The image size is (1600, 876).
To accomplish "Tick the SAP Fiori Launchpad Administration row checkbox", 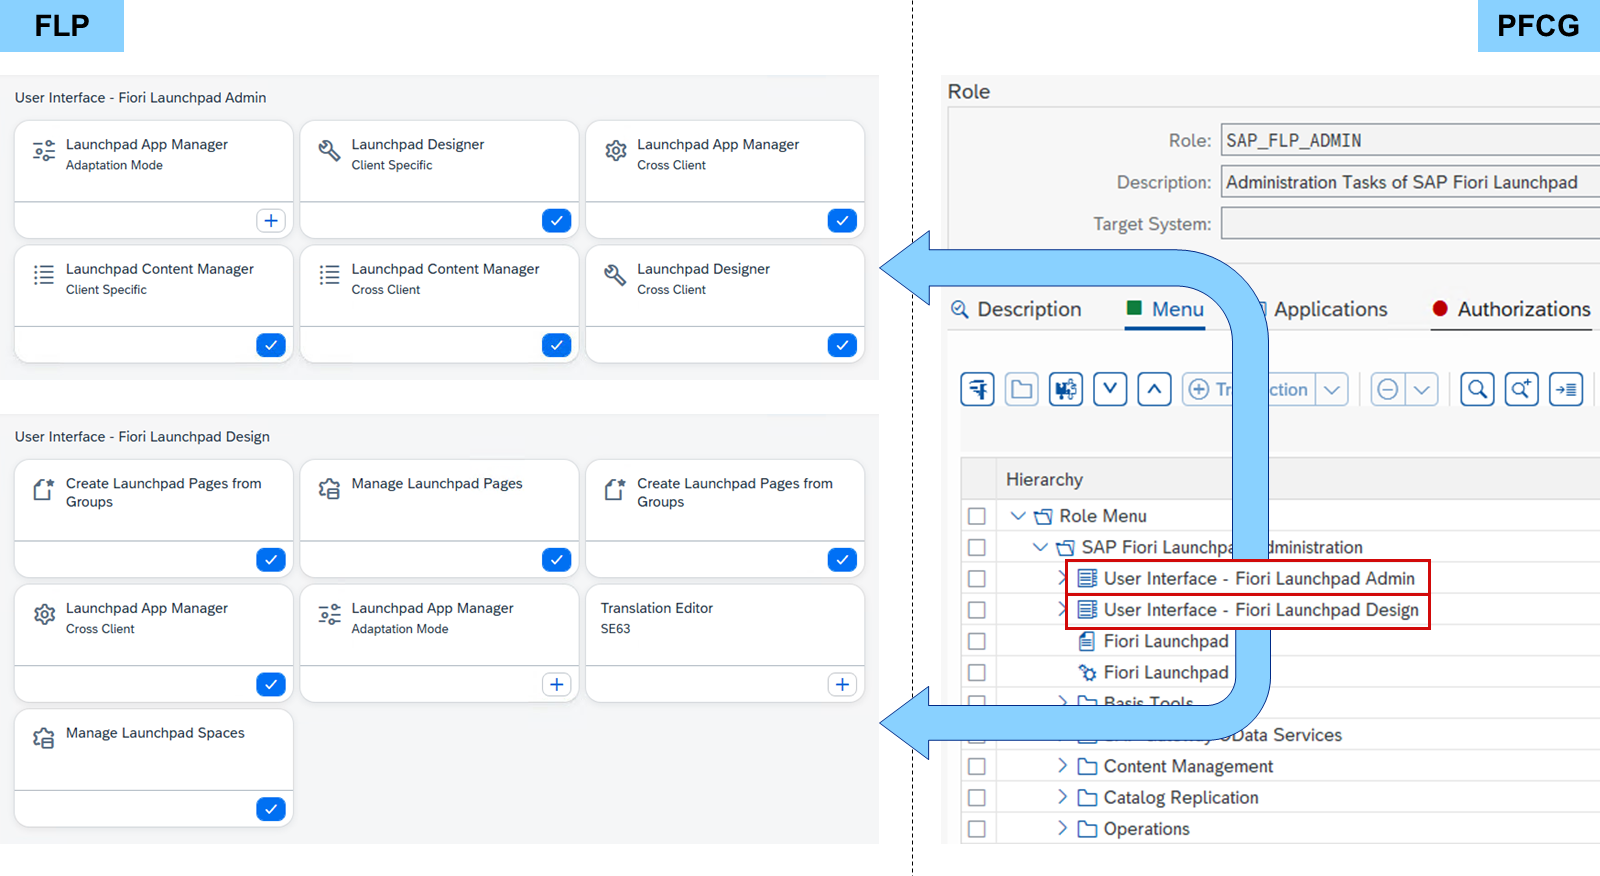I will click(x=977, y=547).
